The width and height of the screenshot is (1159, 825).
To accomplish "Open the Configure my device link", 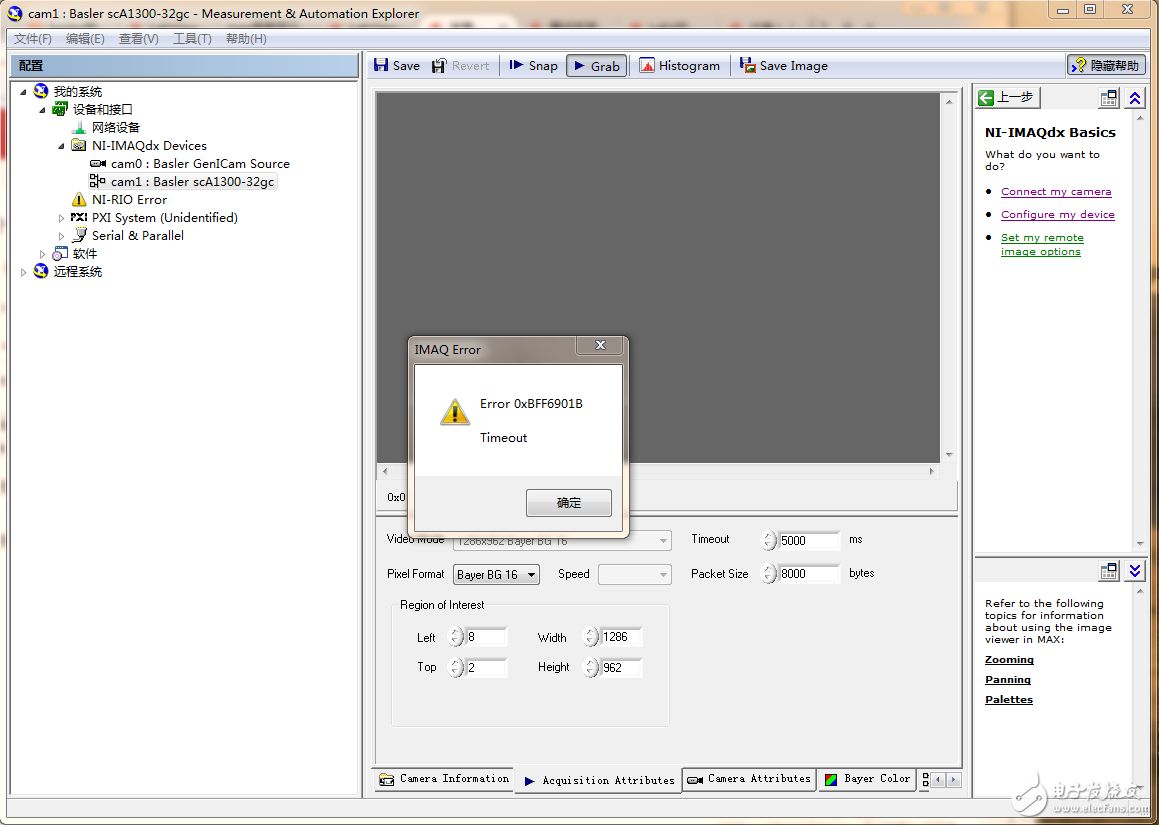I will (x=1058, y=214).
